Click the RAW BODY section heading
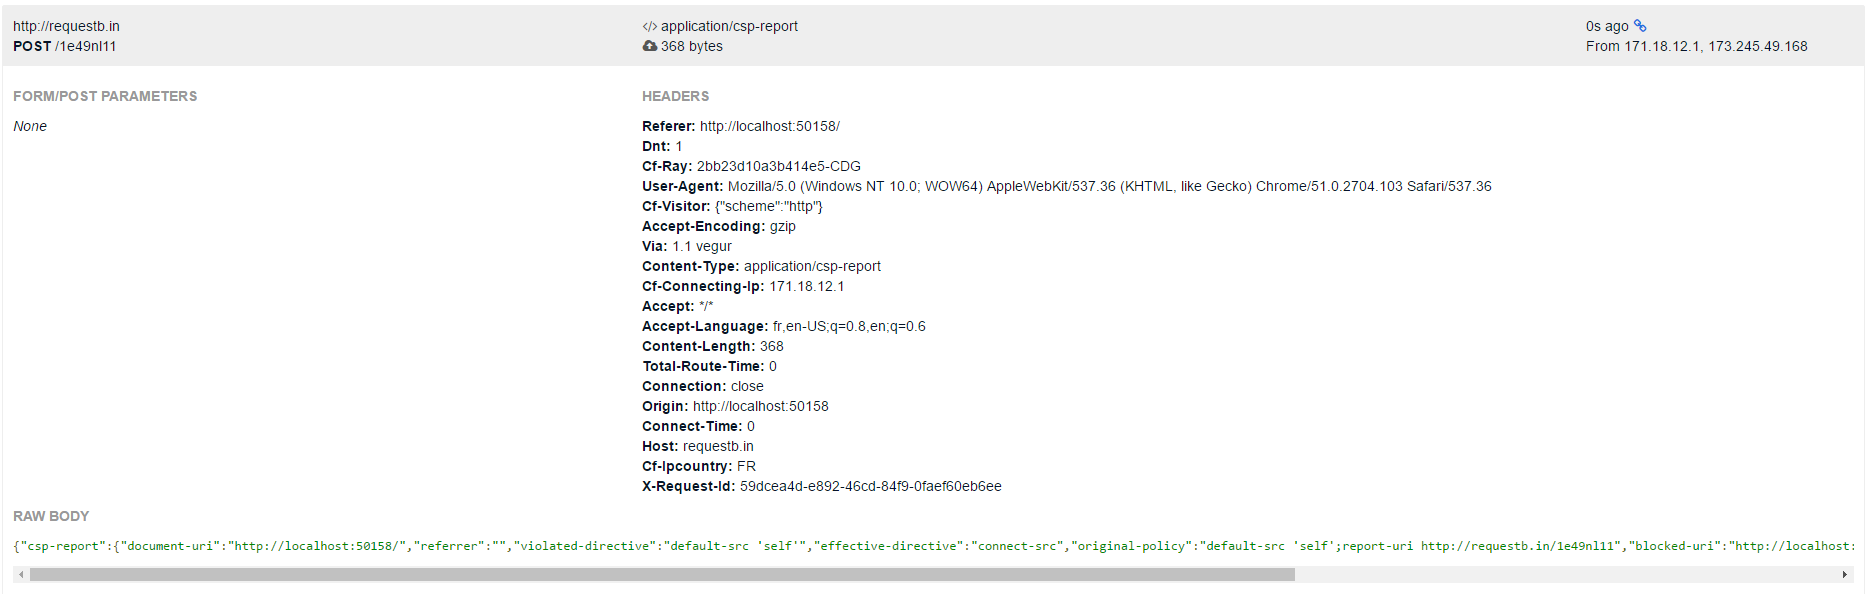1870x594 pixels. click(x=51, y=516)
